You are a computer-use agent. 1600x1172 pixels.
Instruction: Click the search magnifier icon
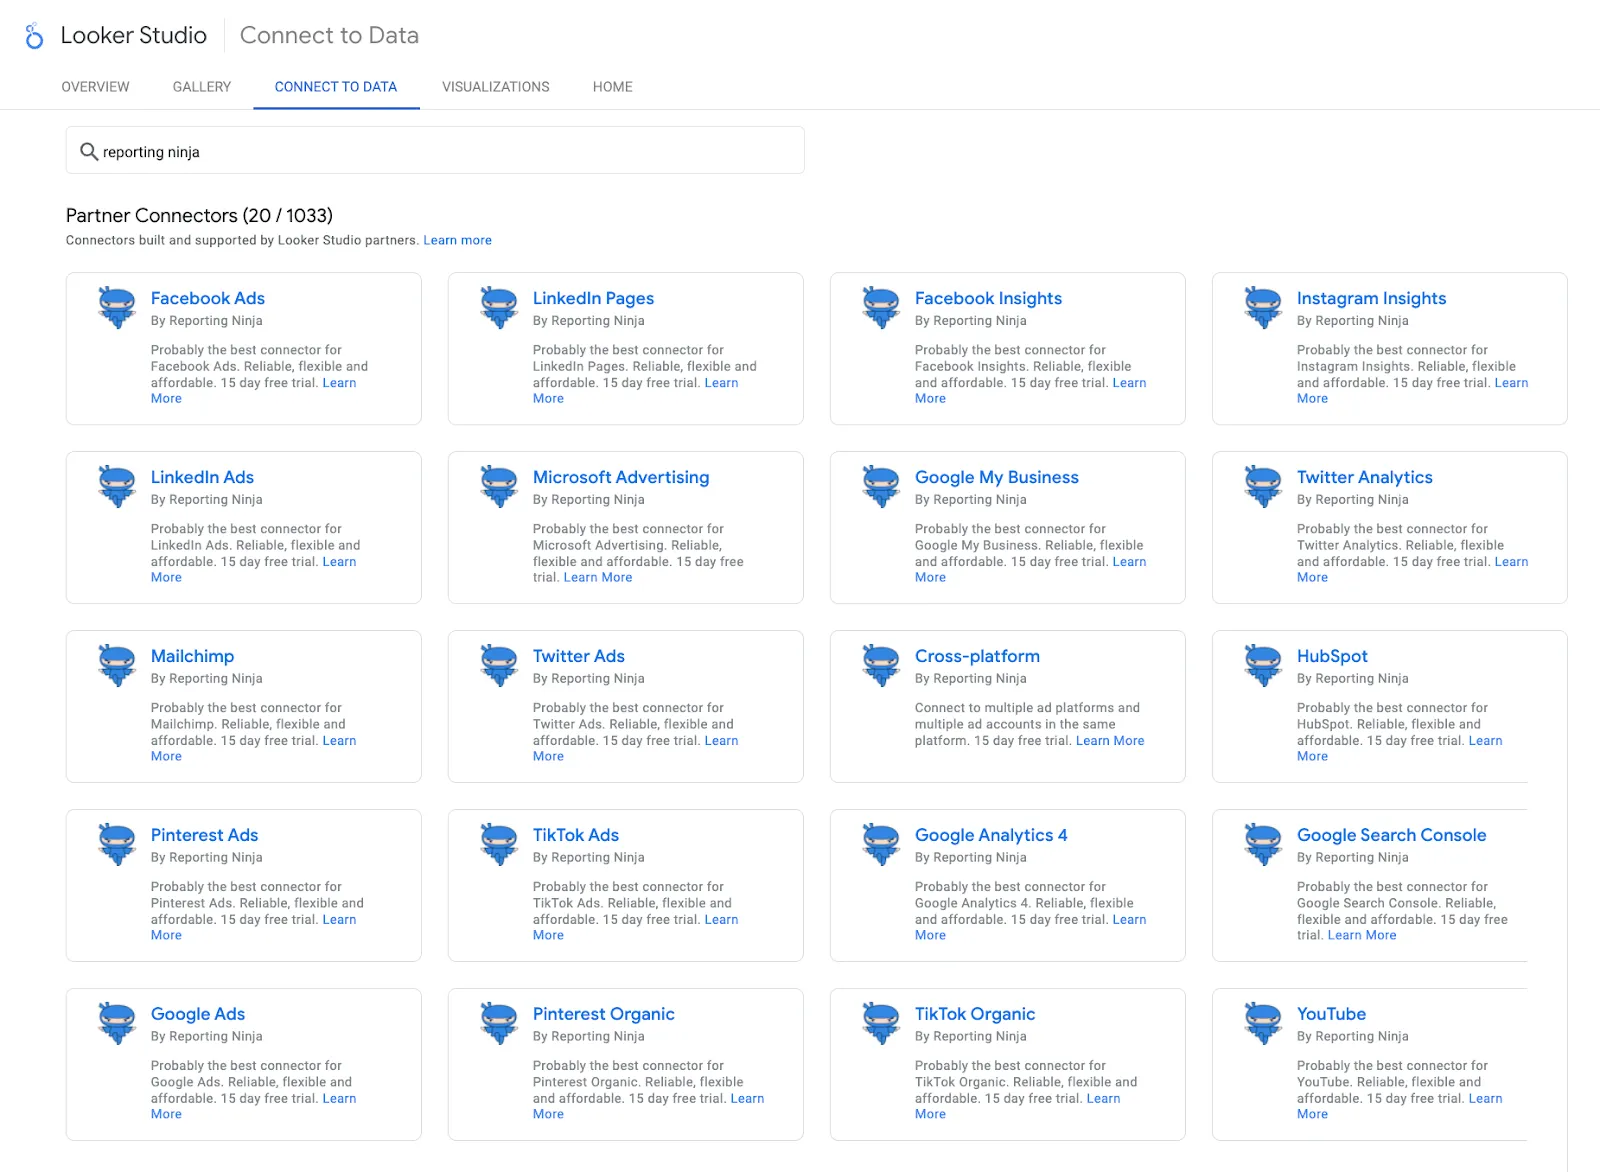pyautogui.click(x=89, y=152)
